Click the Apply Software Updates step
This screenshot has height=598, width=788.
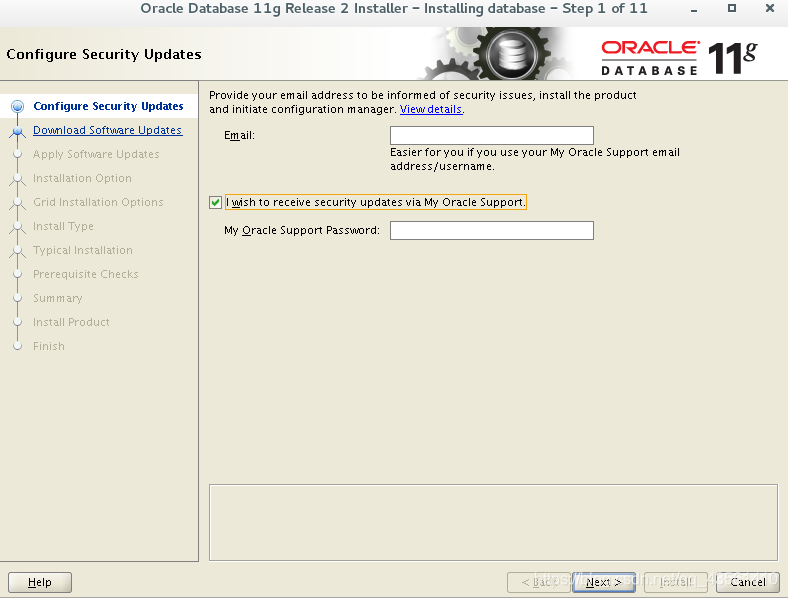(x=96, y=154)
